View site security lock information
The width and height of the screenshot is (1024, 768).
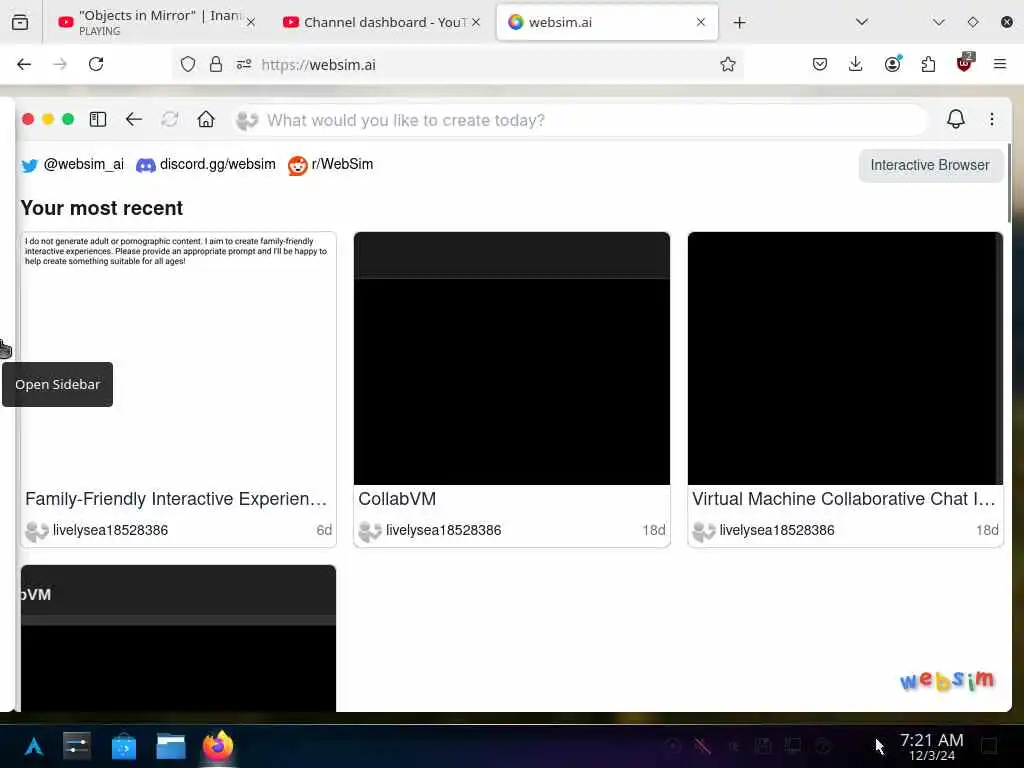[216, 64]
